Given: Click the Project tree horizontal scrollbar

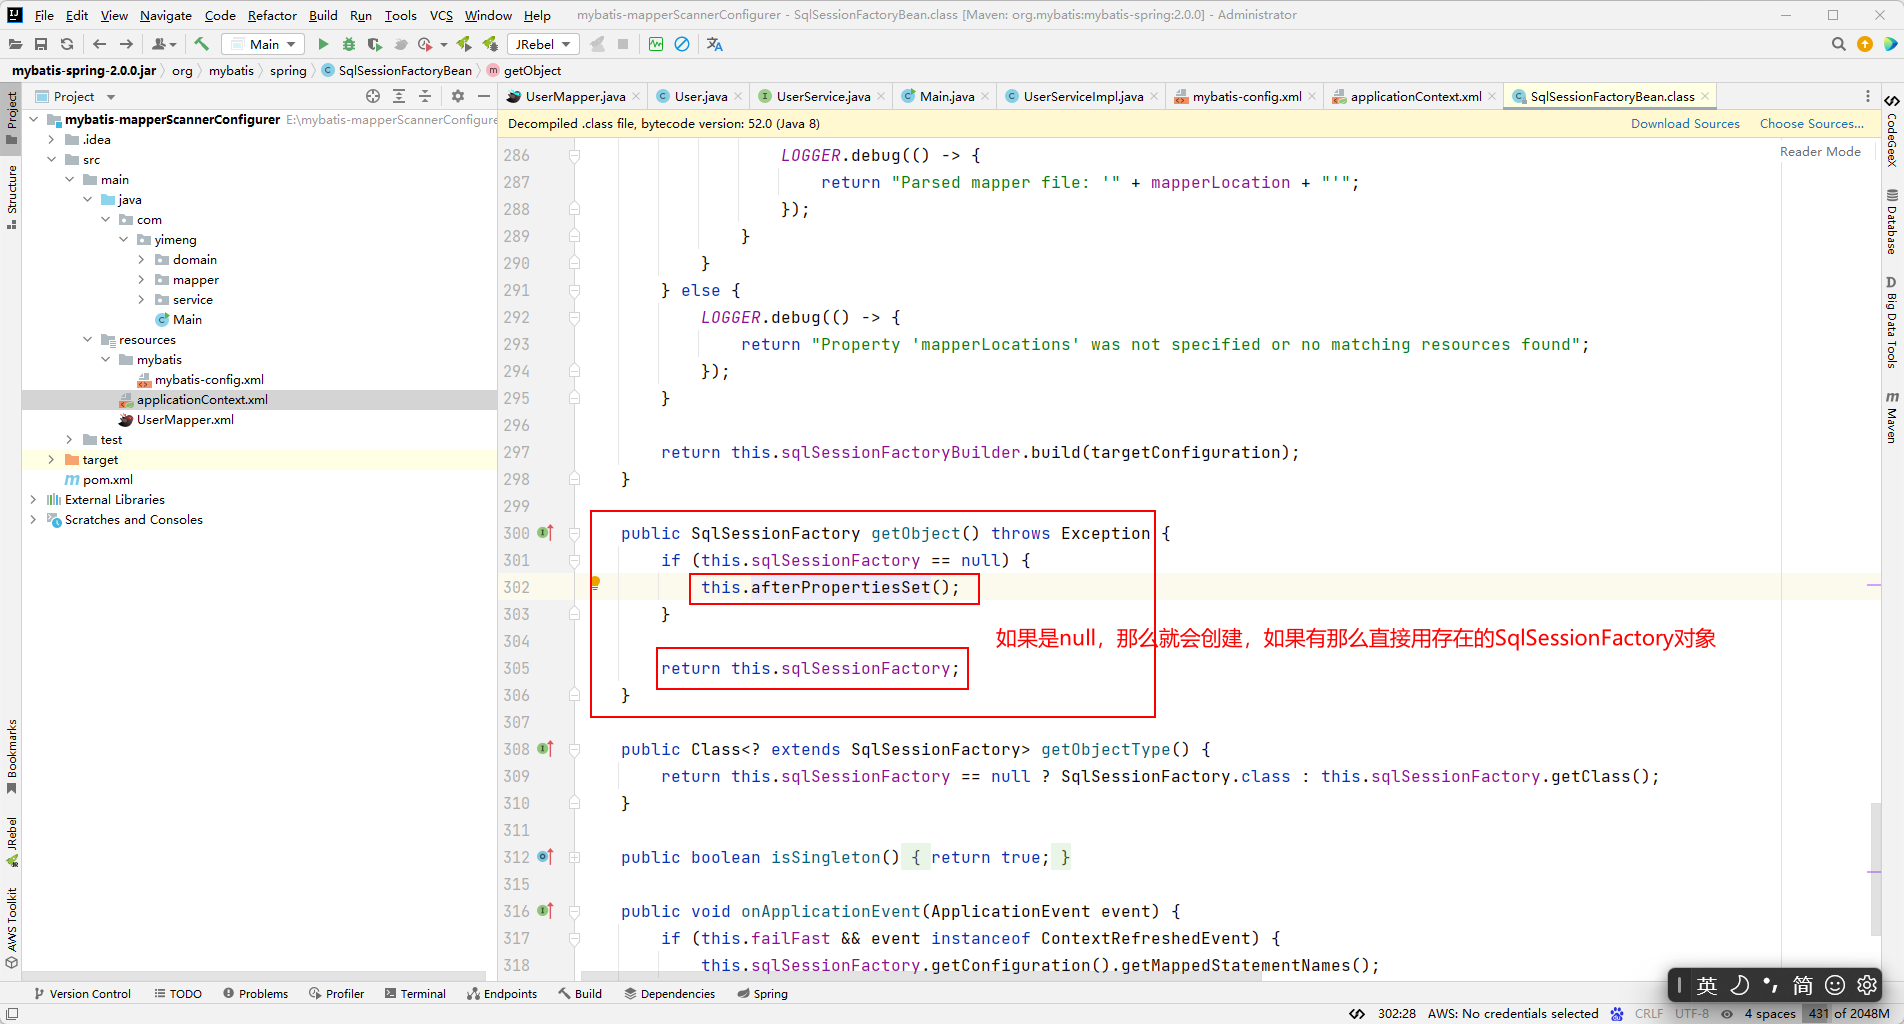Looking at the screenshot, I should [255, 976].
